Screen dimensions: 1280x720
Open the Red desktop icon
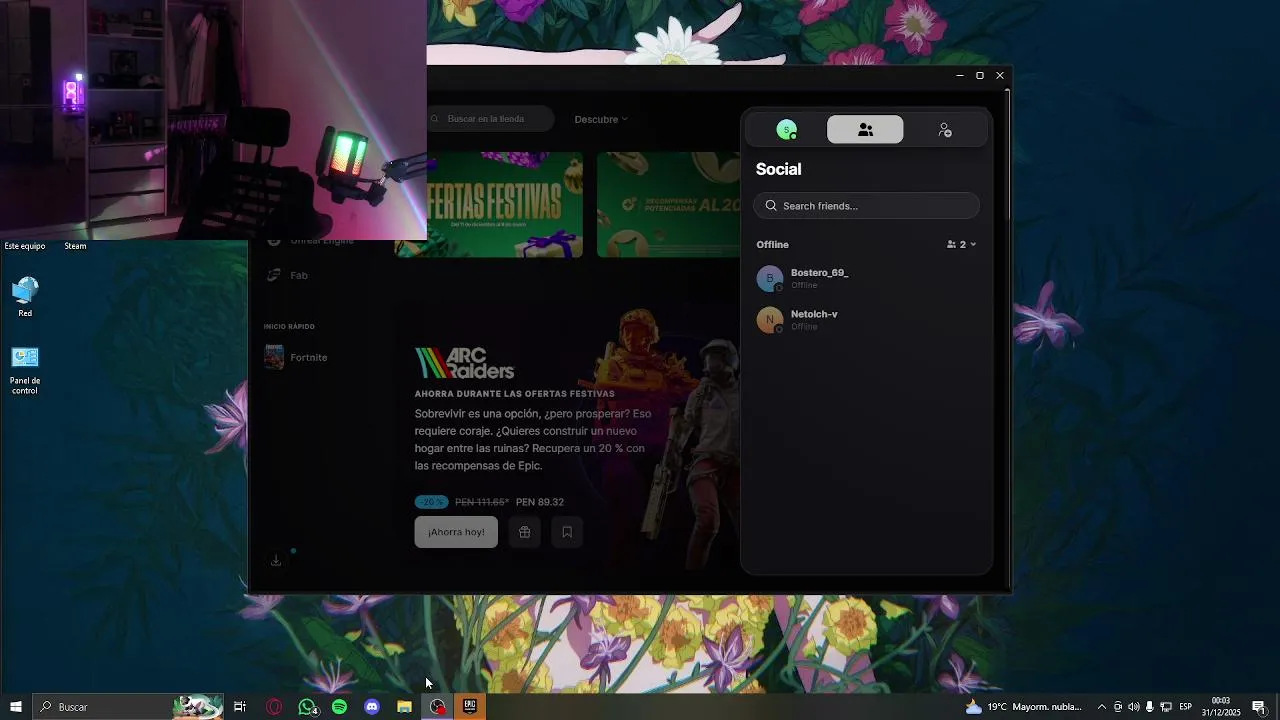[x=25, y=297]
